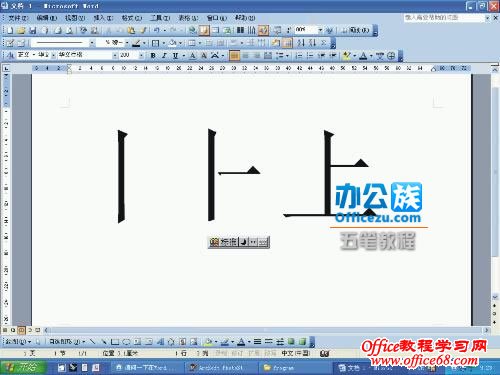Open the 格式 (Format) menu

click(132, 18)
